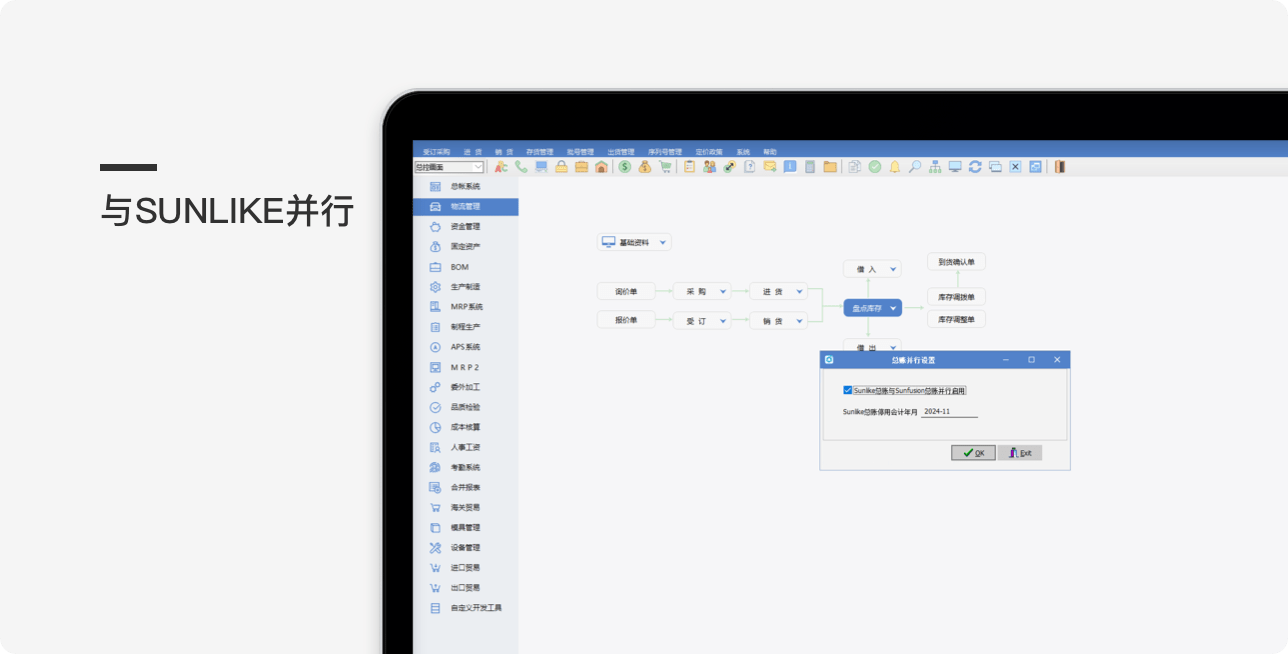Click the green dollar coin toolbar icon
This screenshot has width=1288, height=654.
tap(625, 167)
